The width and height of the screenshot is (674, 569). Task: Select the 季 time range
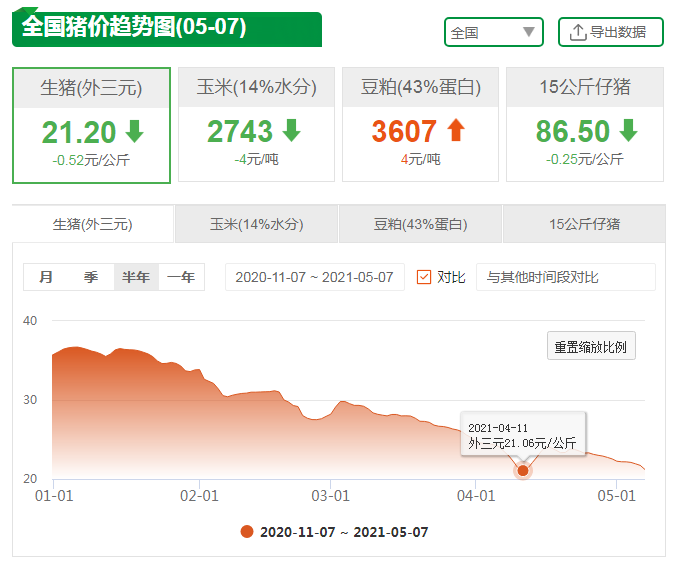click(91, 277)
